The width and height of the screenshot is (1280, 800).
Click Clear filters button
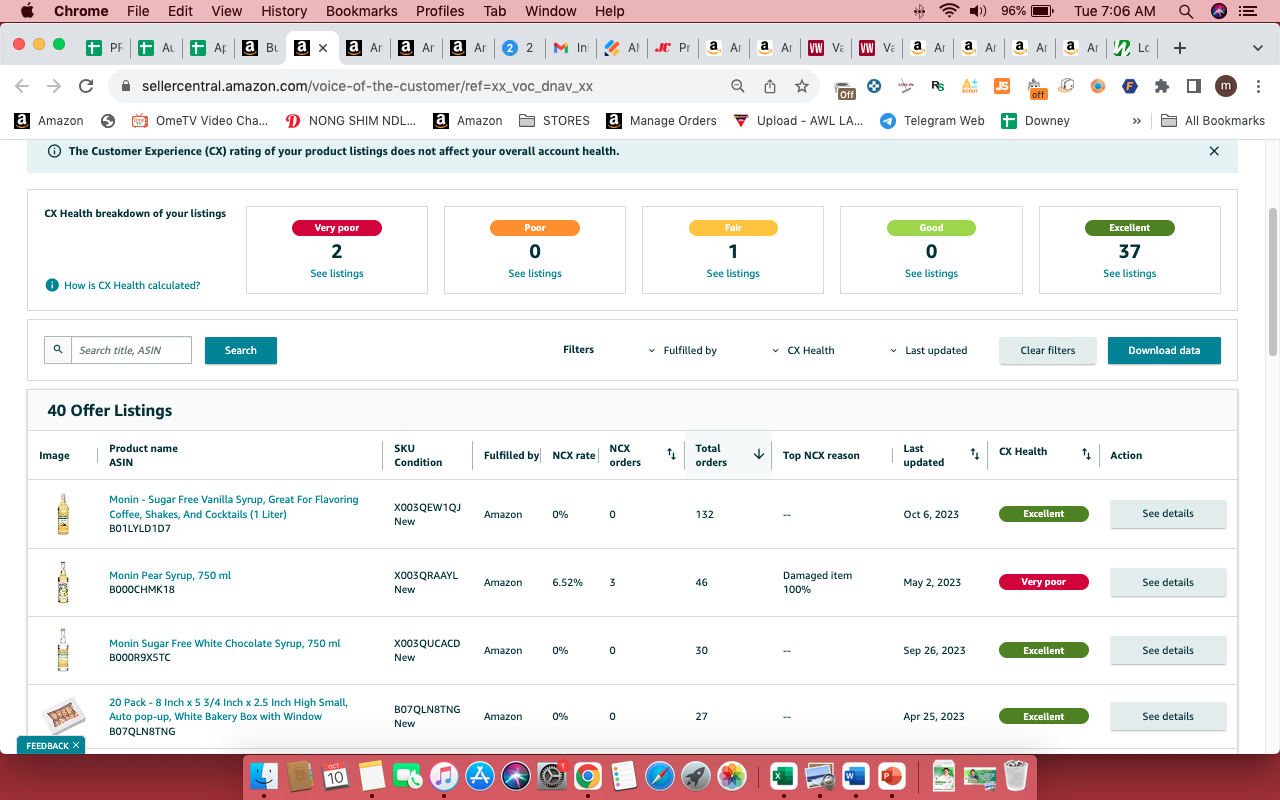pyautogui.click(x=1048, y=351)
